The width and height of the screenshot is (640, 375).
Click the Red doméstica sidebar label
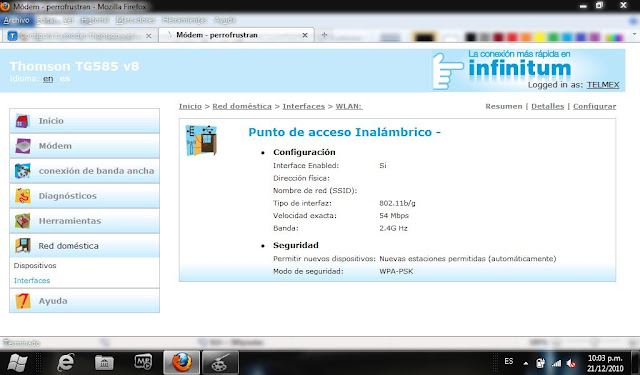69,246
